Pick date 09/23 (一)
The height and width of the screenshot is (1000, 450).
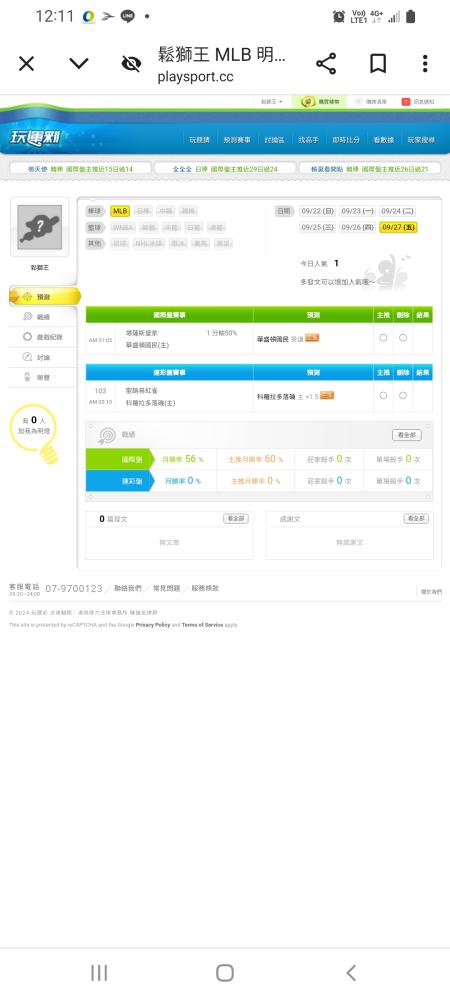357,211
